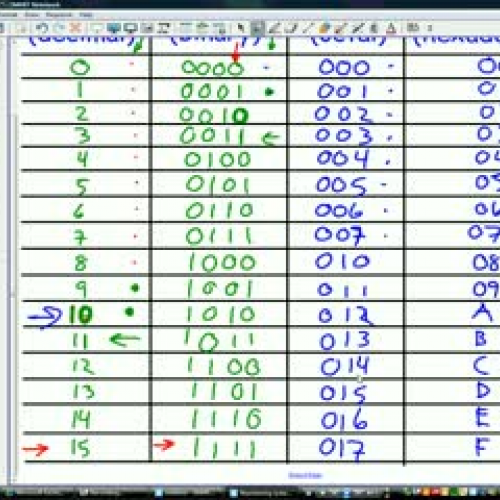Toggle the dual page display icon
The image size is (500, 500).
click(x=131, y=28)
